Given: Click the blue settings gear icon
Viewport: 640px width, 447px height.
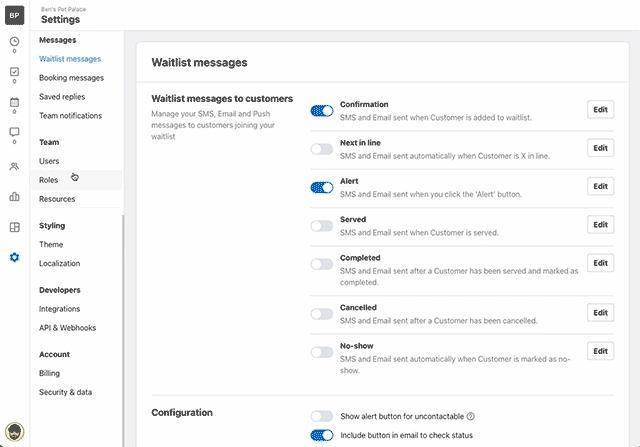Looking at the screenshot, I should [14, 258].
